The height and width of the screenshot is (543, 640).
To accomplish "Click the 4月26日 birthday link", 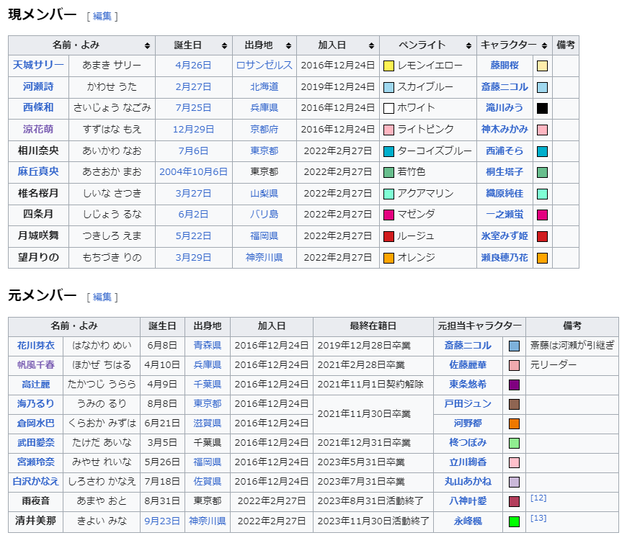I will (x=193, y=65).
